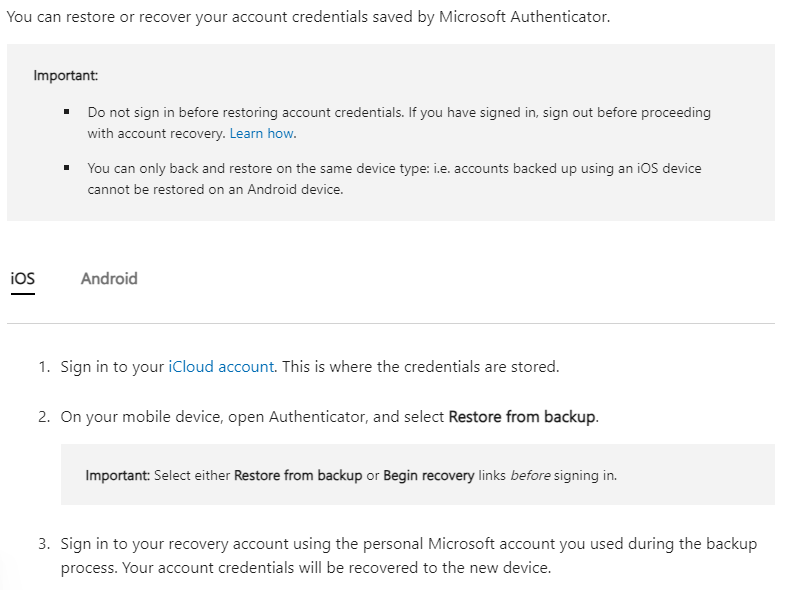Select the iOS tab
The height and width of the screenshot is (590, 787).
pos(23,279)
